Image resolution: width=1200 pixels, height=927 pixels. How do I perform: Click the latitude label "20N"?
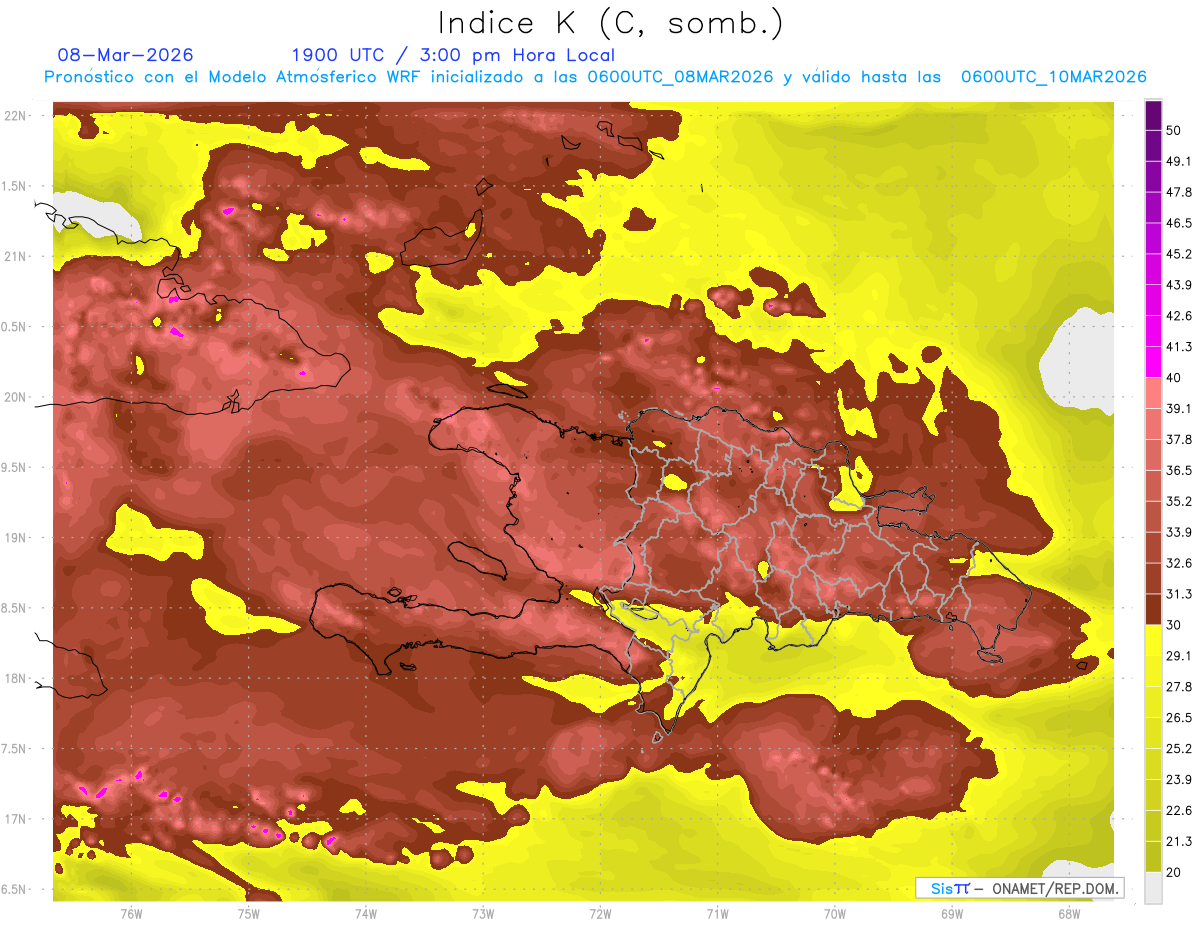tap(17, 397)
